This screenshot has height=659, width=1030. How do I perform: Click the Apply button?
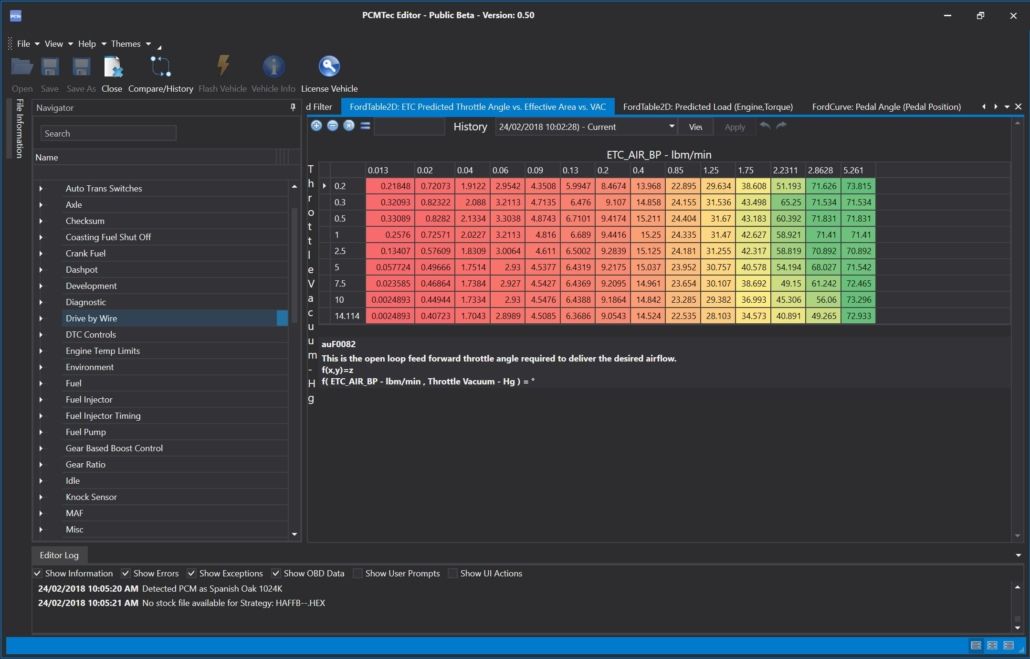[734, 127]
